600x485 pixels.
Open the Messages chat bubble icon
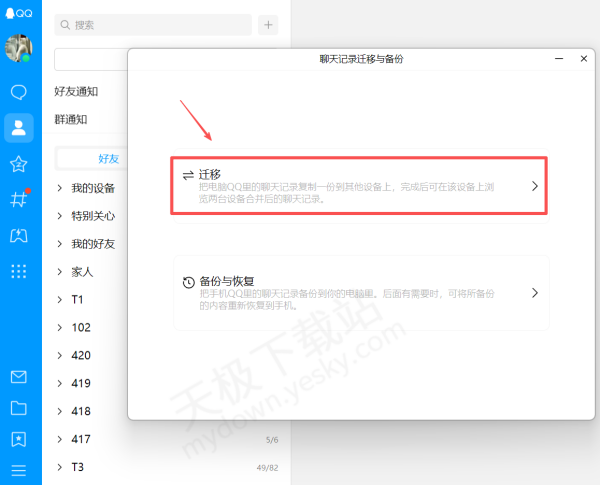[18, 92]
